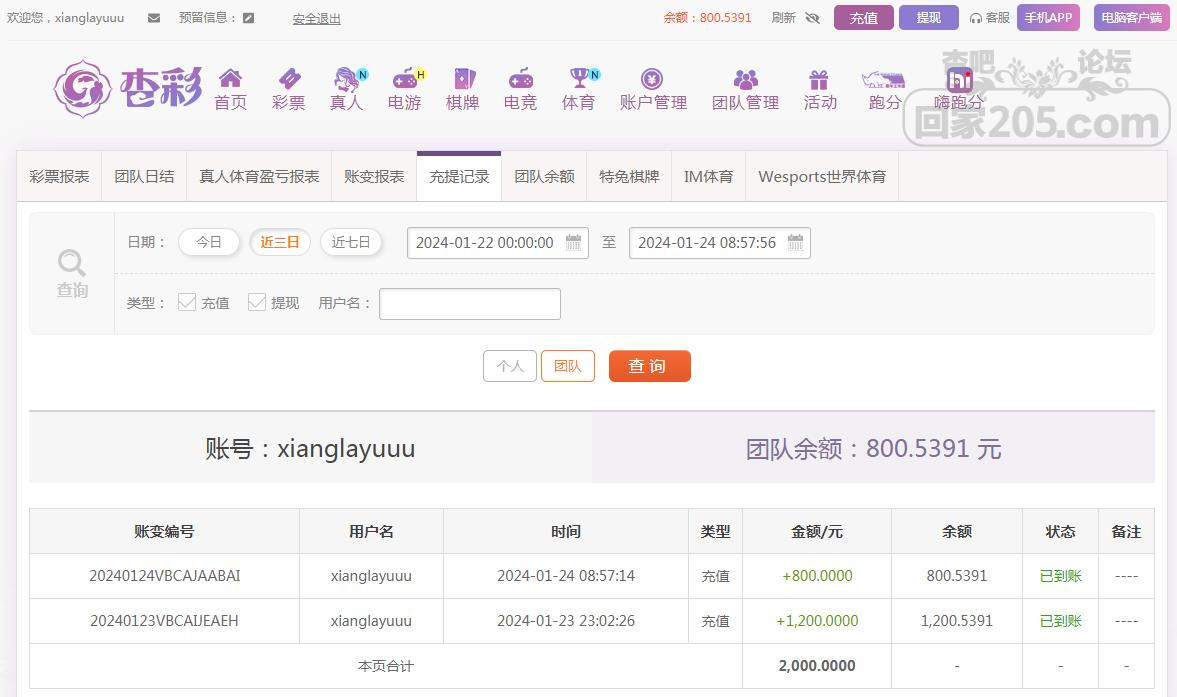The width and height of the screenshot is (1177, 697).
Task: Switch to the 团队余额 tab
Action: 544,176
